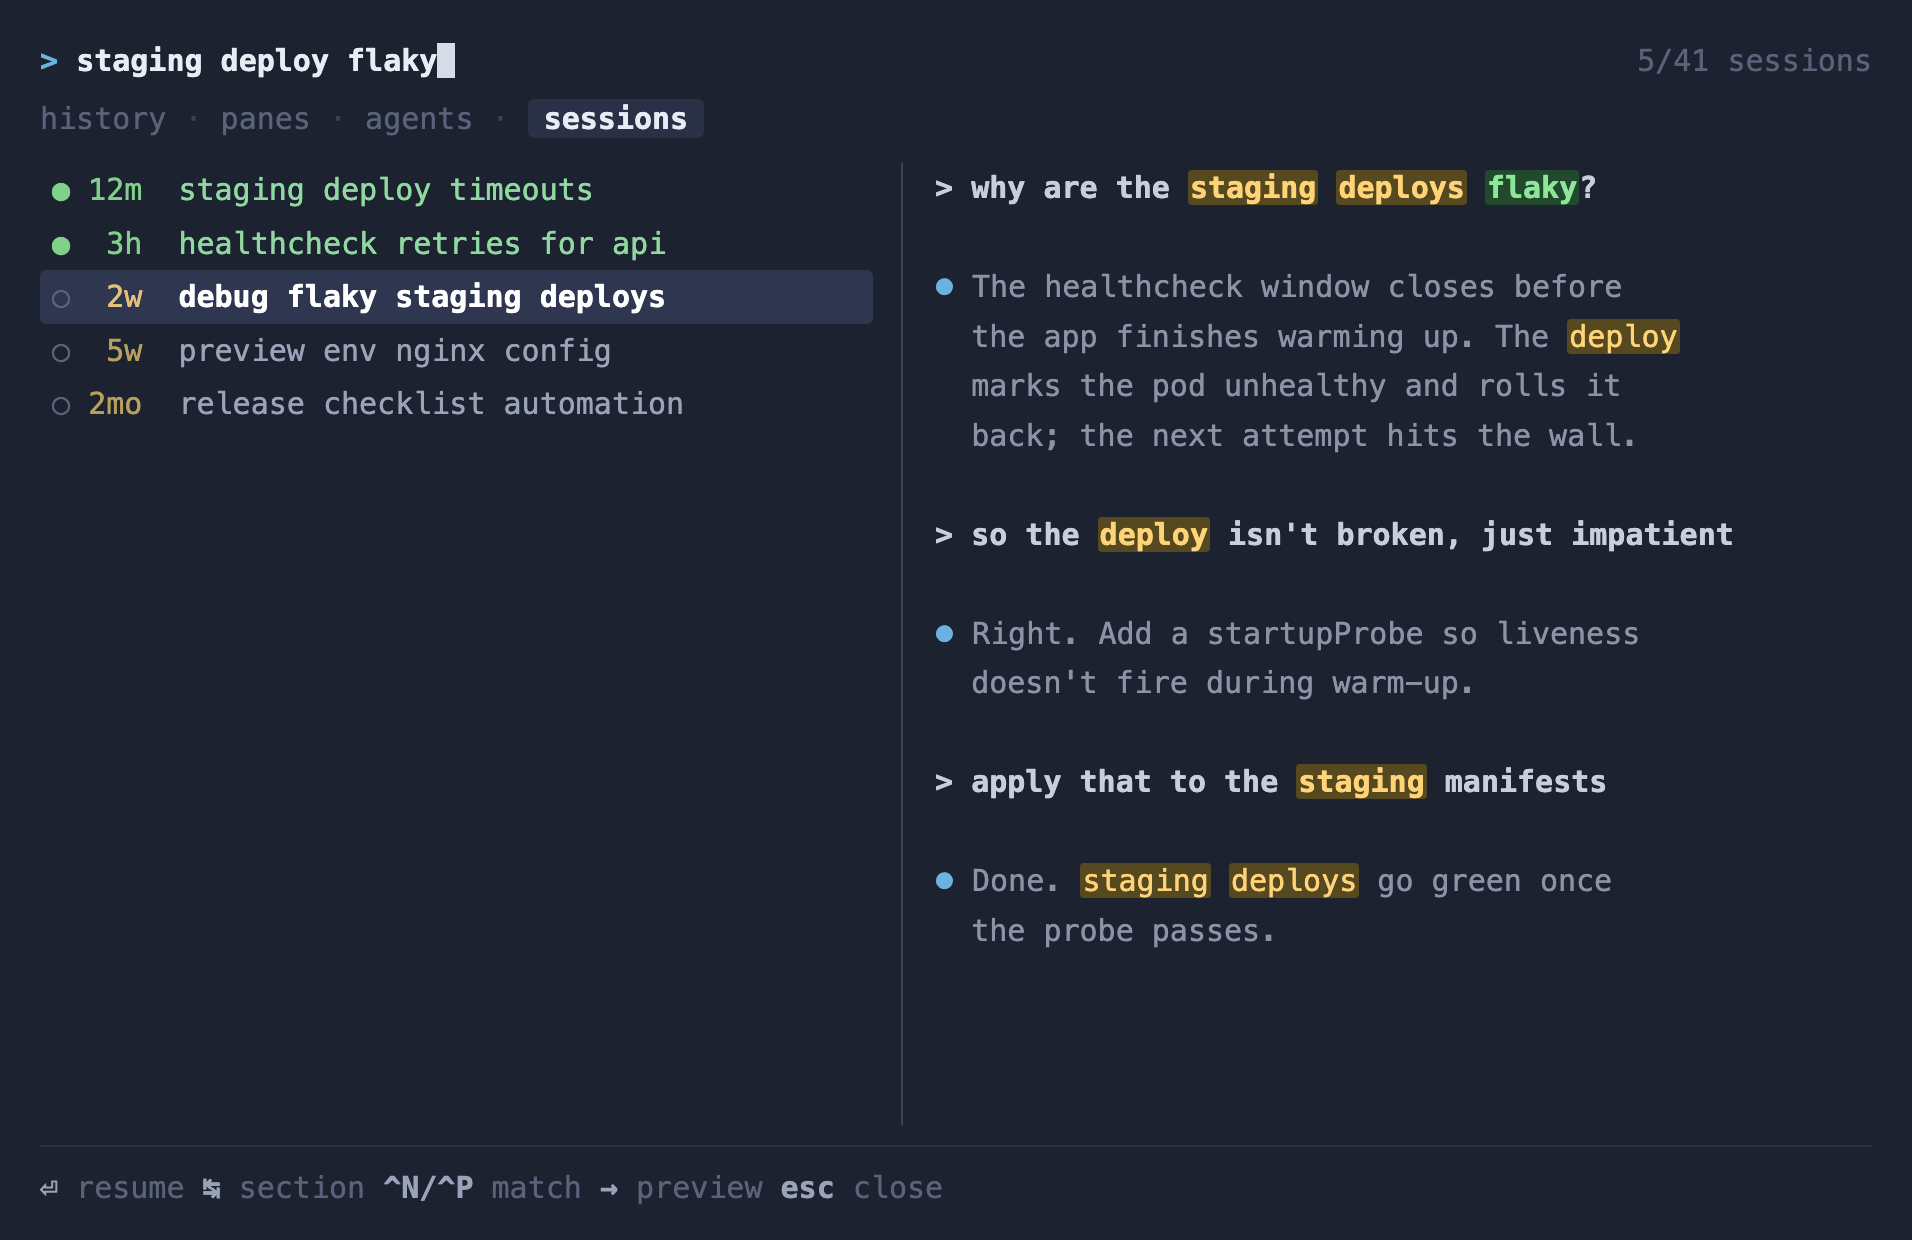The height and width of the screenshot is (1240, 1912).
Task: Open the agents tab
Action: [x=418, y=119]
